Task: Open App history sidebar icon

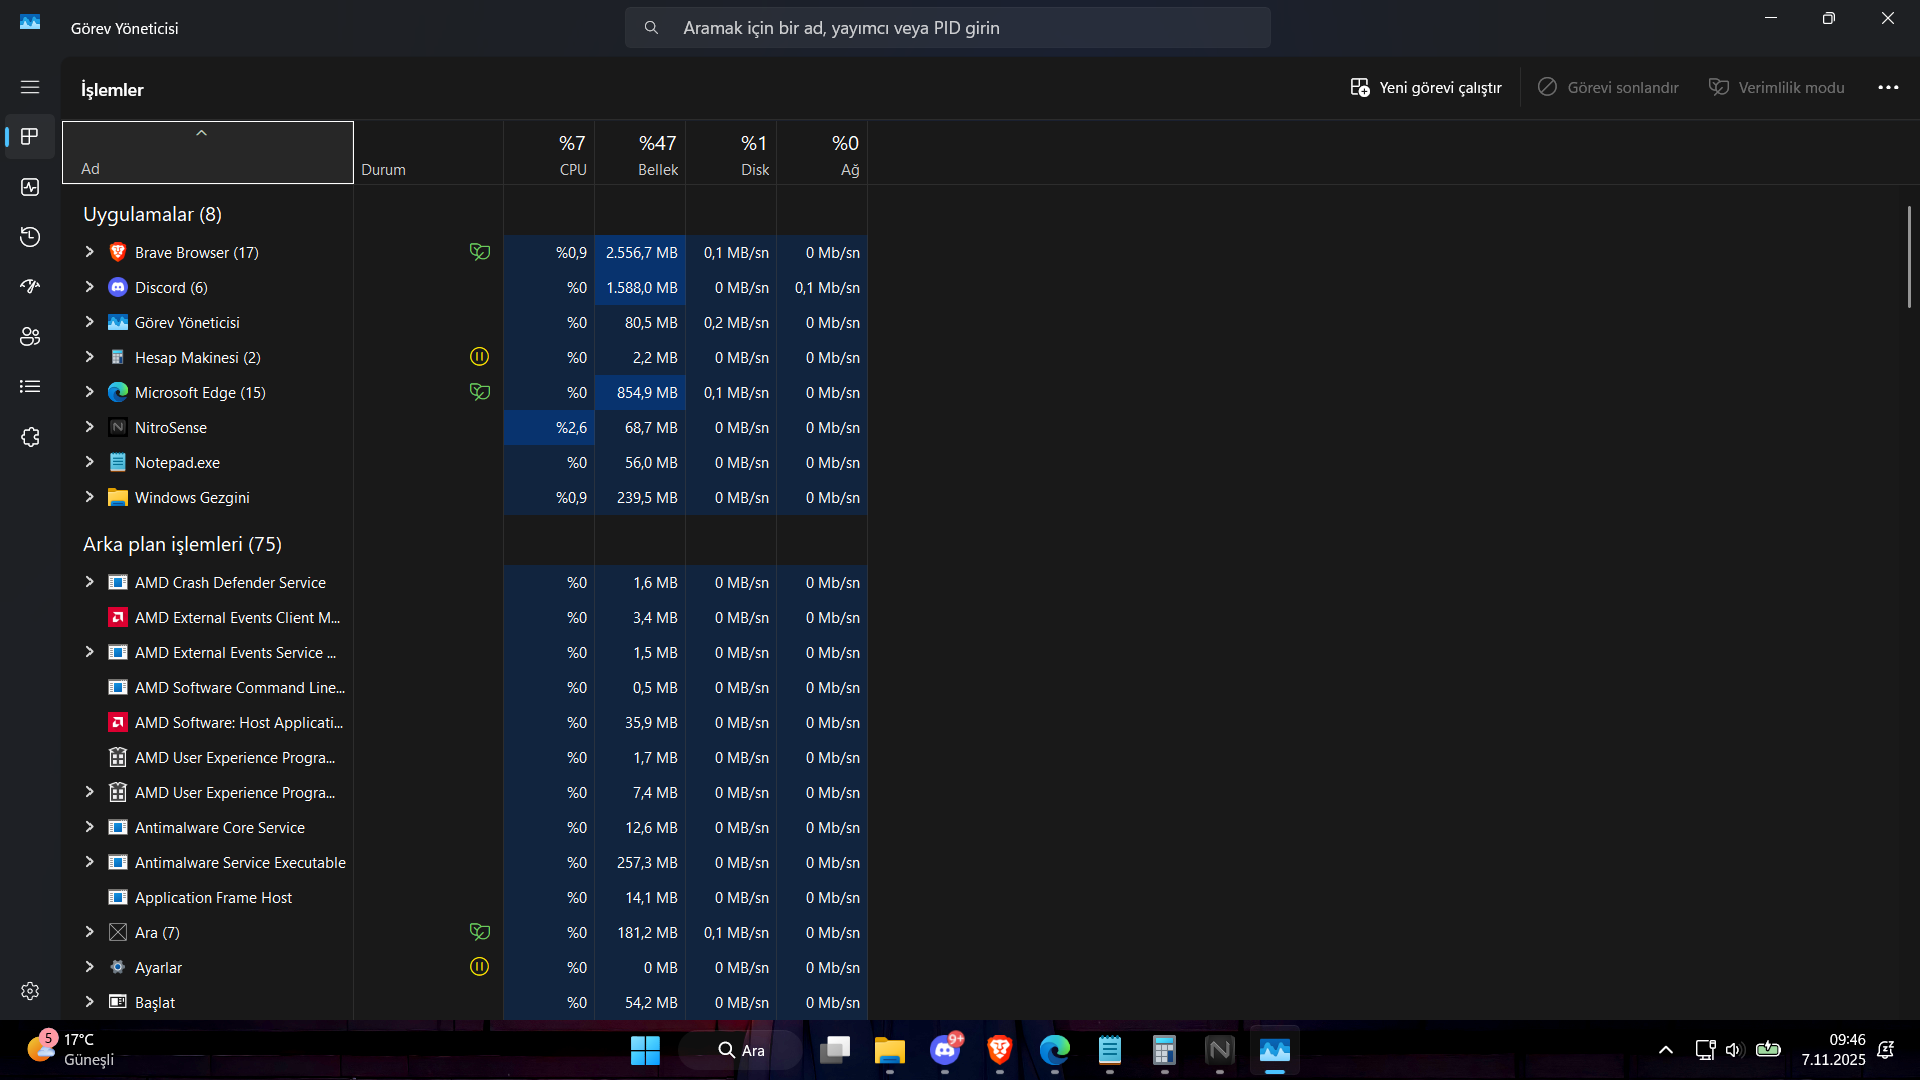Action: click(30, 237)
